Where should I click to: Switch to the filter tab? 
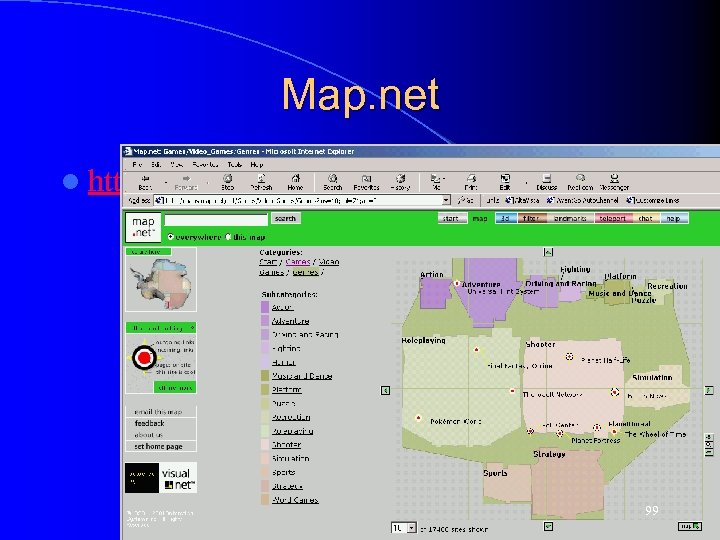click(531, 219)
